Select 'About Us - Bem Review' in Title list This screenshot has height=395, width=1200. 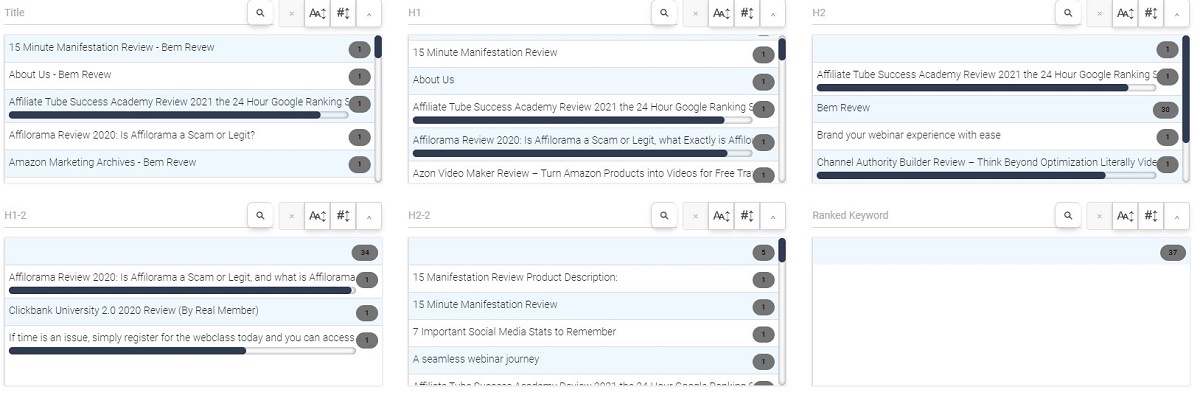[x=190, y=76]
